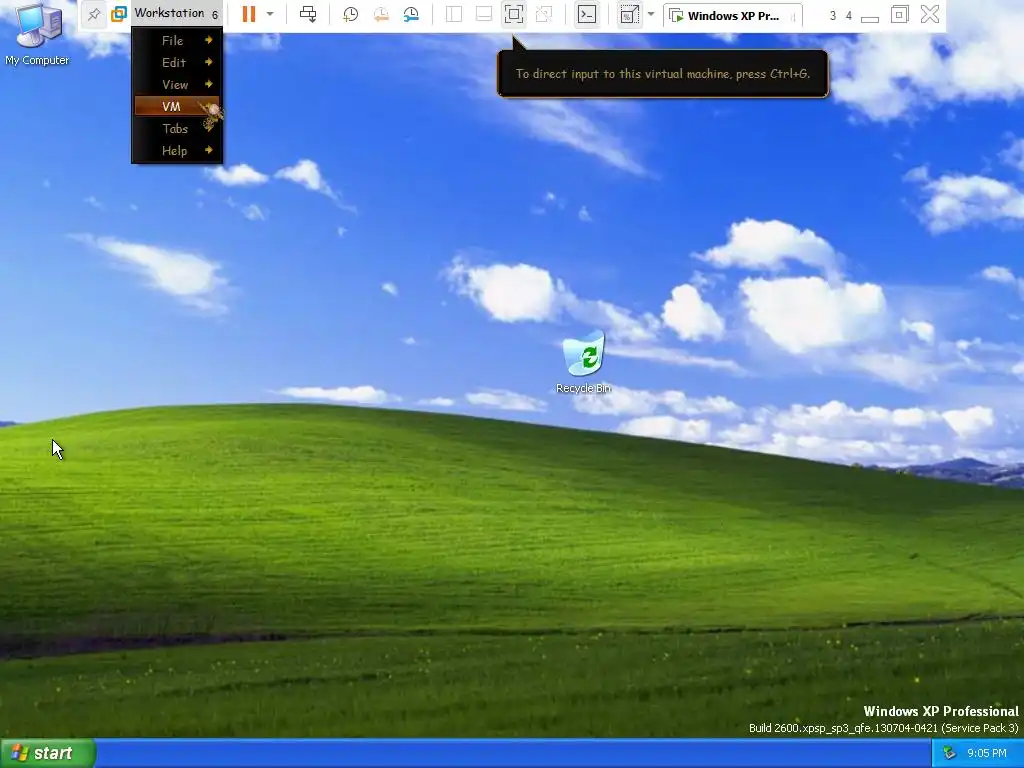Revert to previous snapshot icon

click(x=381, y=14)
